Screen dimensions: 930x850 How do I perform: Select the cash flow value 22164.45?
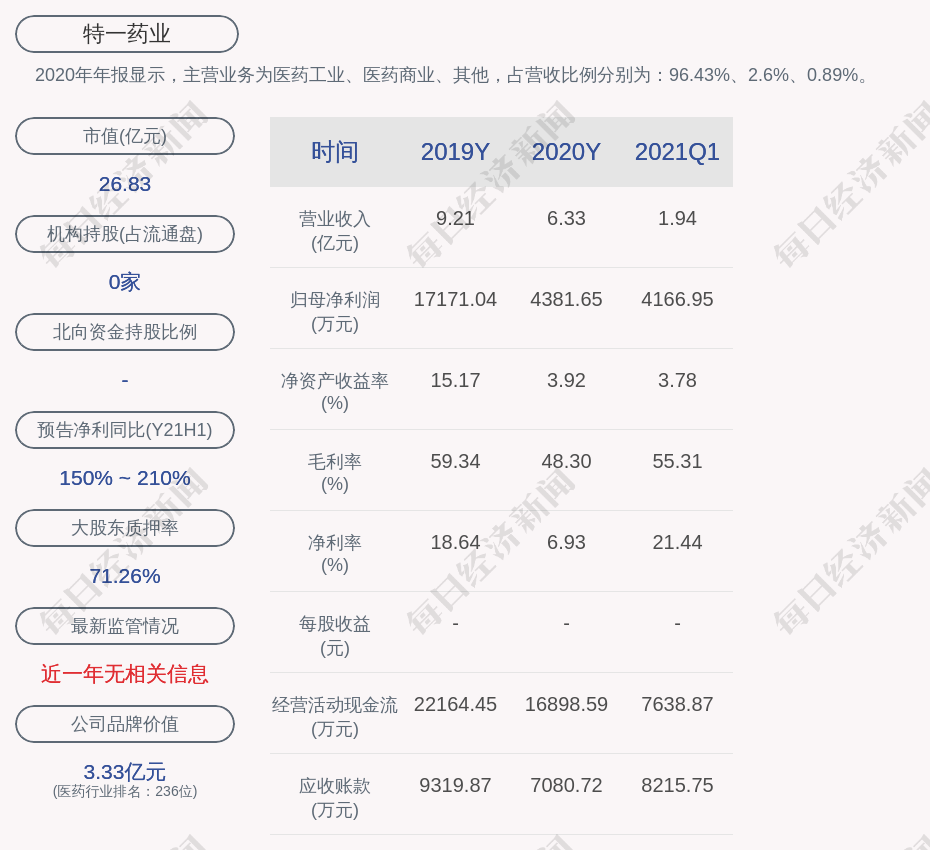tap(456, 705)
